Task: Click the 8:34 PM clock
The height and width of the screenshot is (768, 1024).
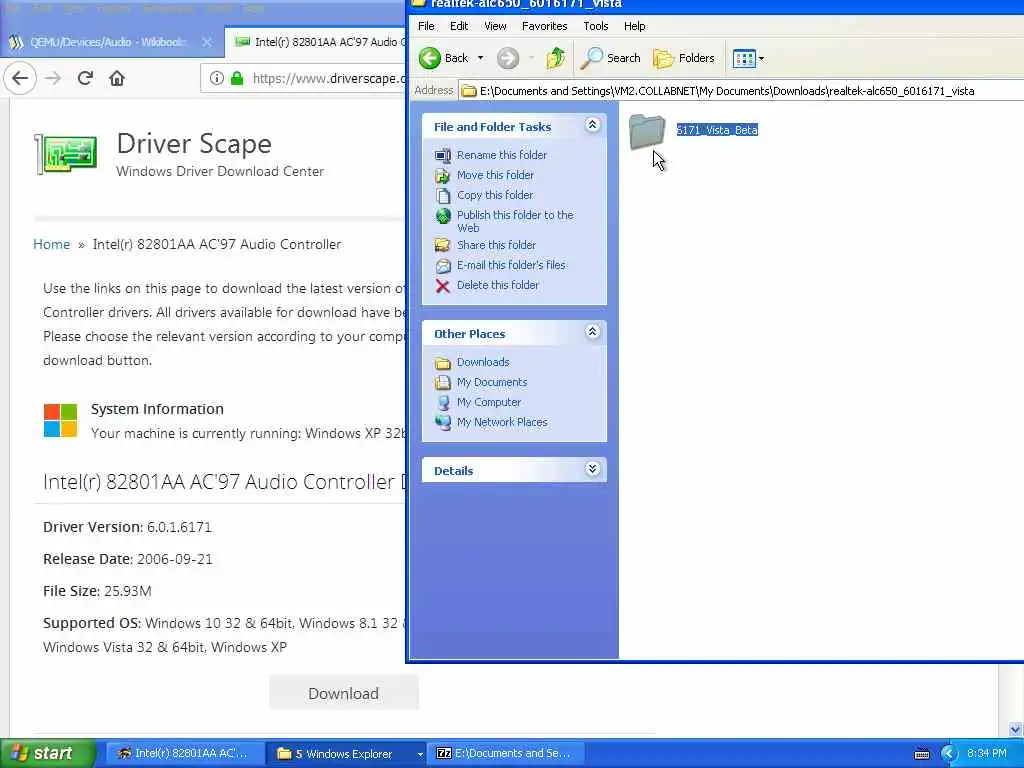Action: [x=987, y=754]
